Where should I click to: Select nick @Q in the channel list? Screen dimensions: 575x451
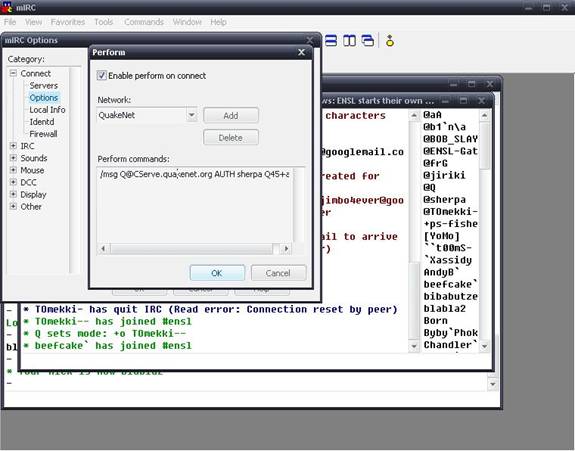pyautogui.click(x=429, y=187)
